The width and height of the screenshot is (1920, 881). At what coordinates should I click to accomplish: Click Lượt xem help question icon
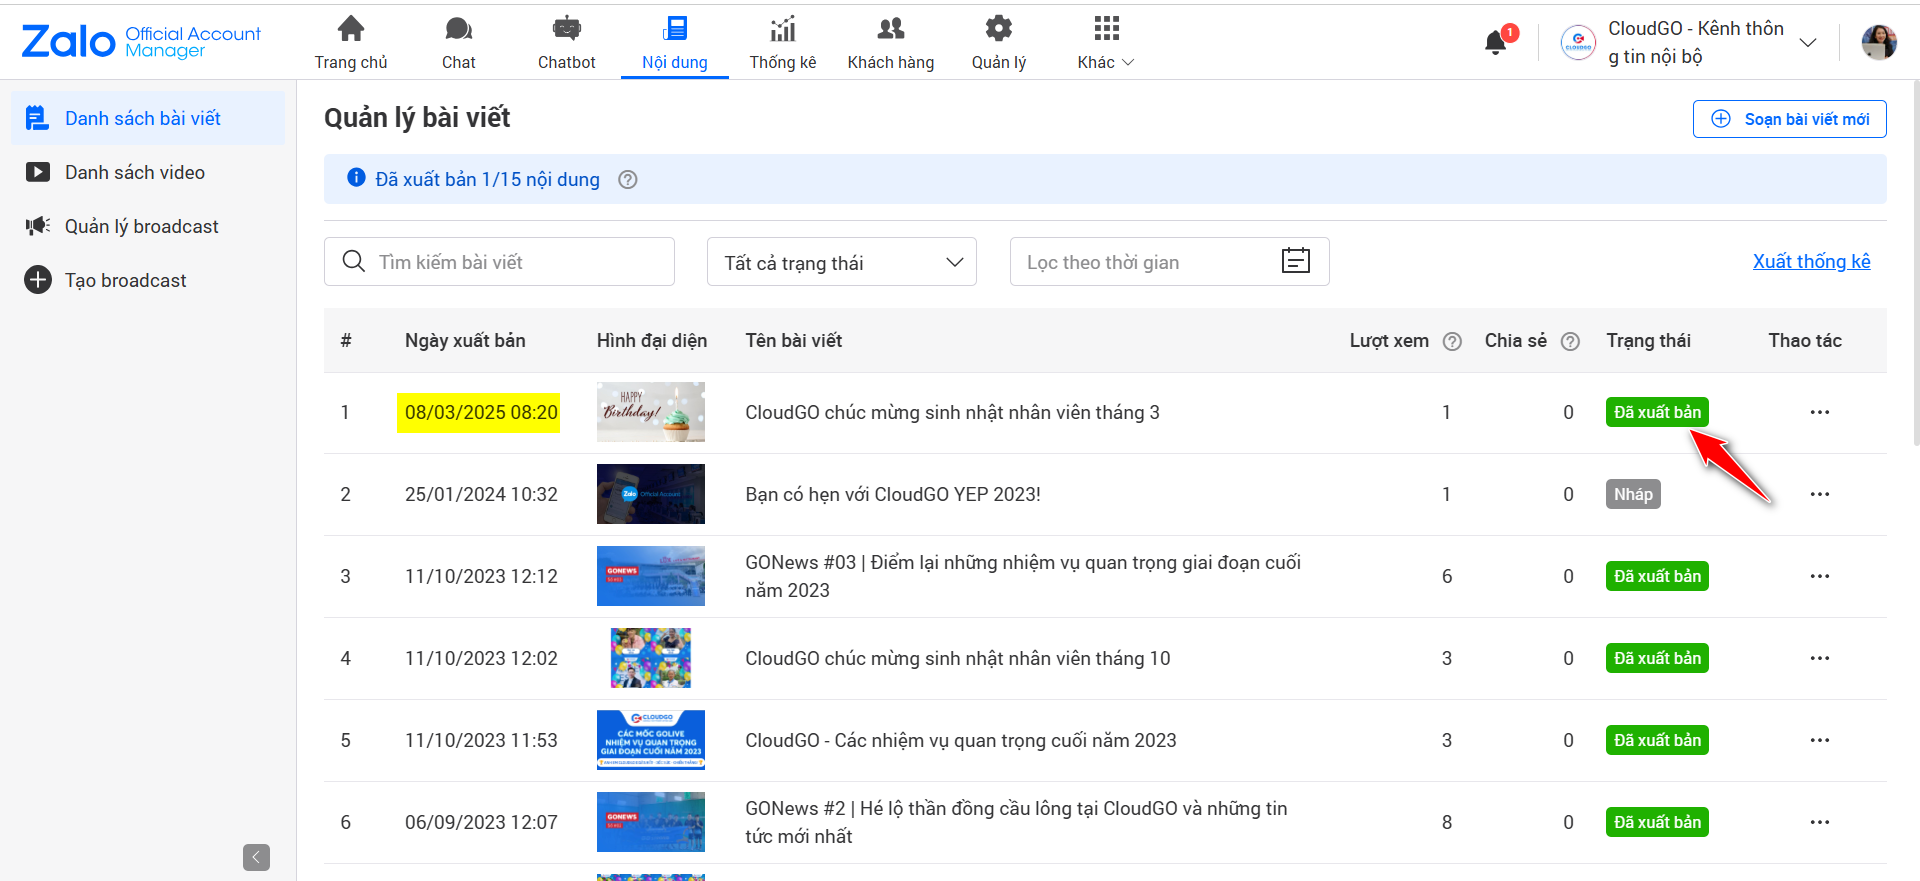coord(1452,341)
